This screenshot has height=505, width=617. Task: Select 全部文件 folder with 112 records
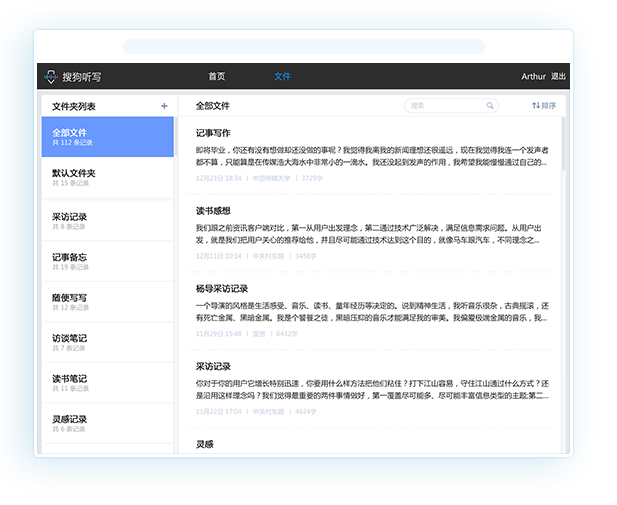(107, 137)
